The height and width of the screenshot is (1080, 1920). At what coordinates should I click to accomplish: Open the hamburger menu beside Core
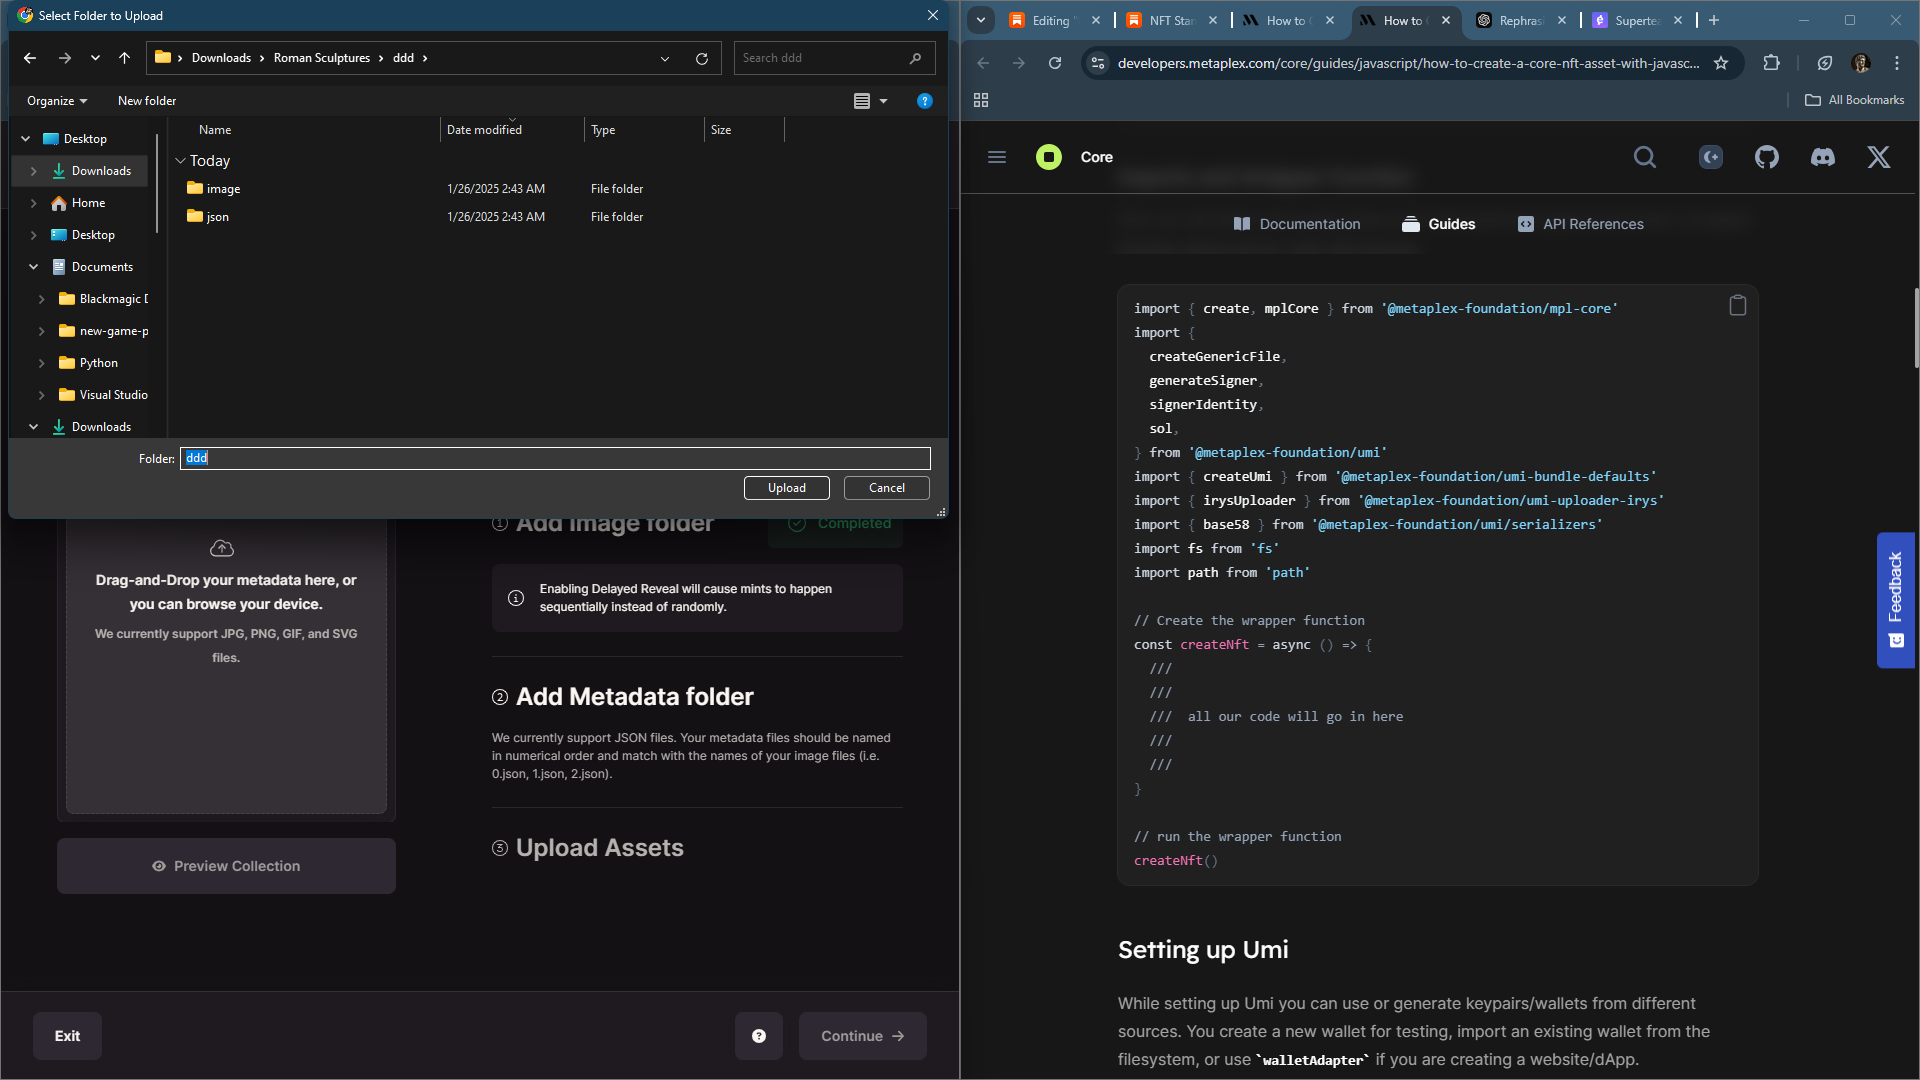(996, 157)
